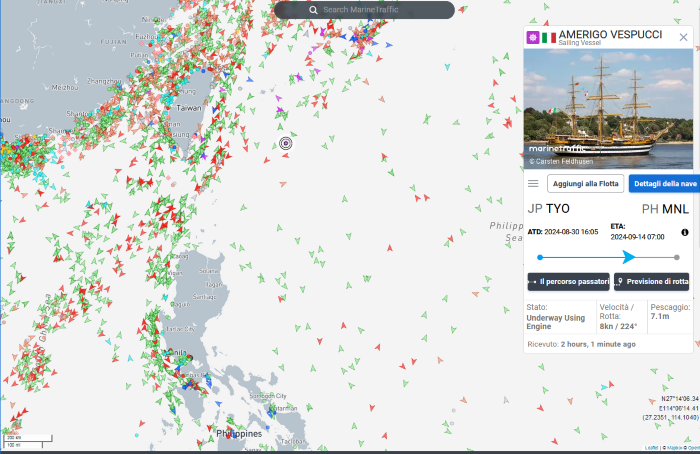Click the 7.1m draught value
The width and height of the screenshot is (700, 454).
point(660,316)
